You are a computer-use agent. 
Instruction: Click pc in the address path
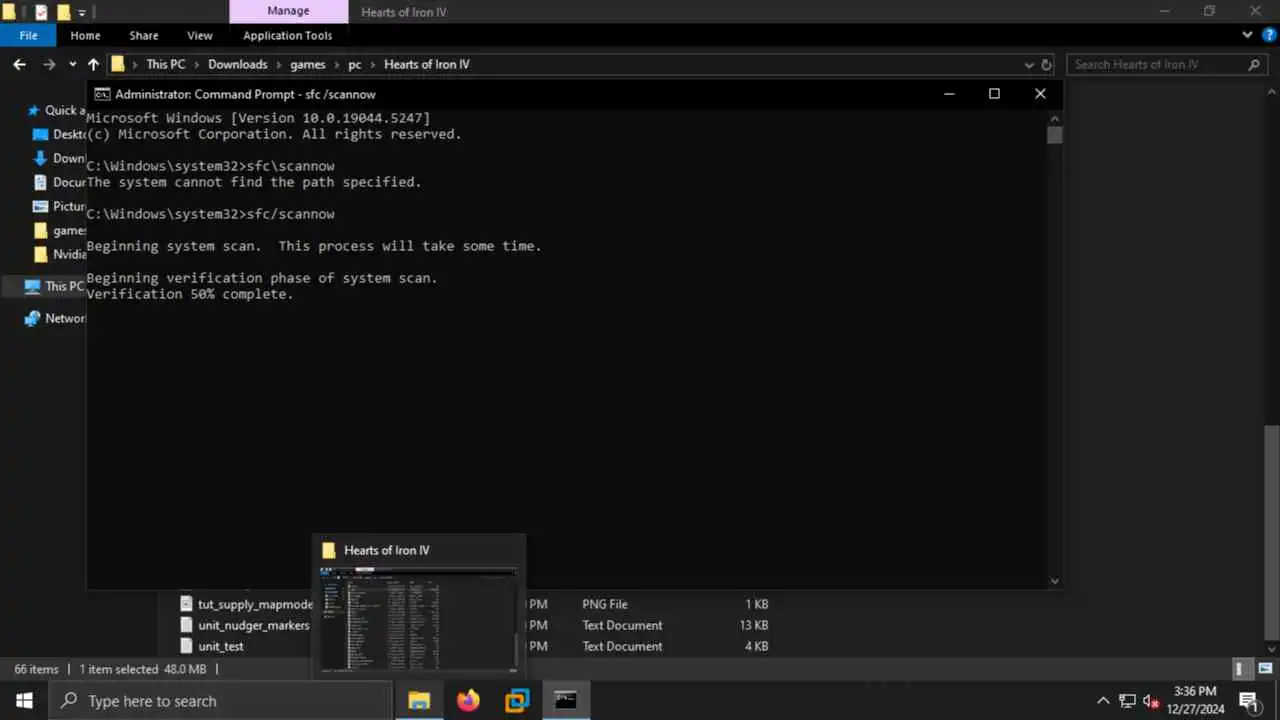click(x=355, y=64)
